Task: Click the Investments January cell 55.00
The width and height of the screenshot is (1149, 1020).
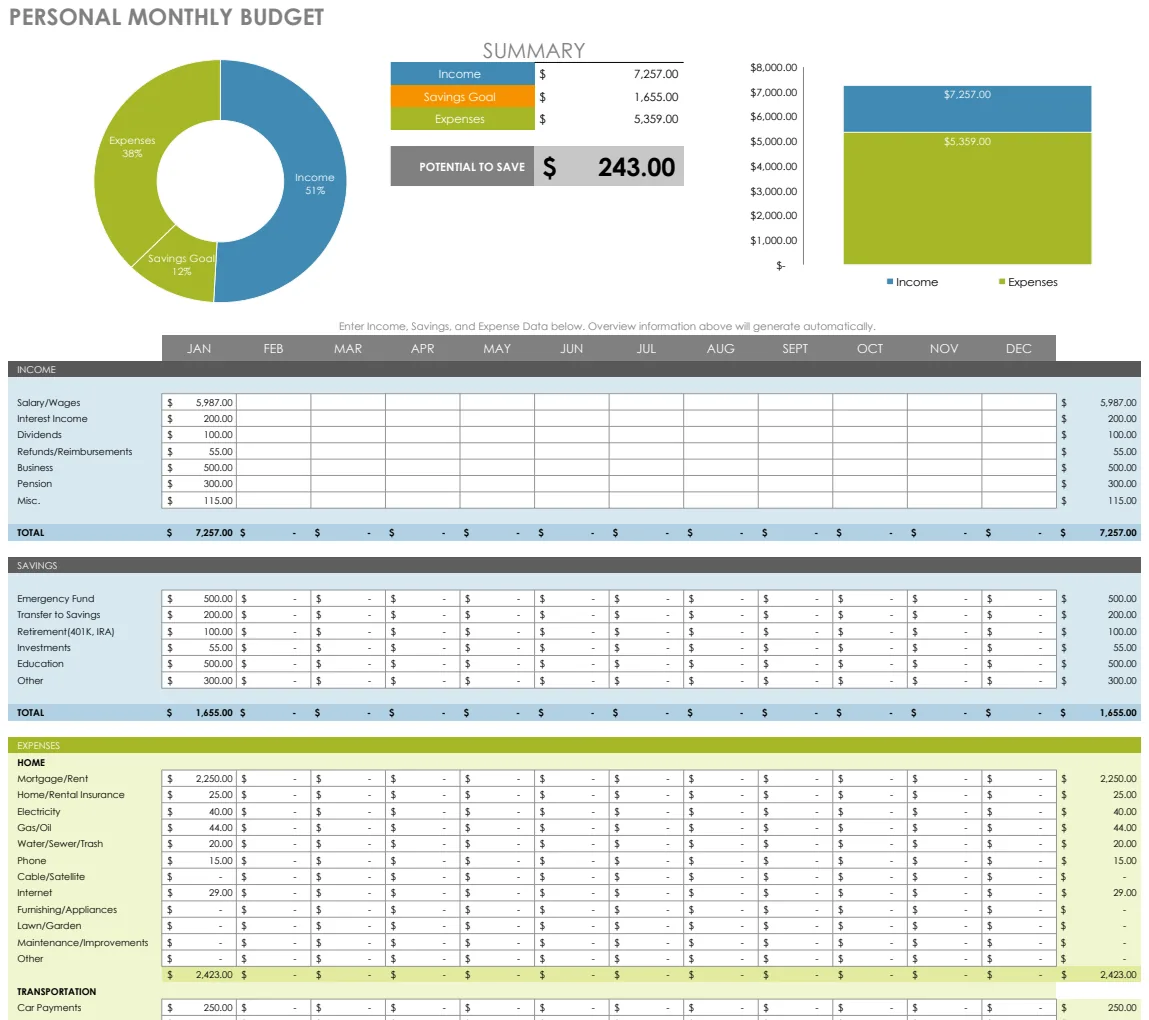Action: (199, 648)
